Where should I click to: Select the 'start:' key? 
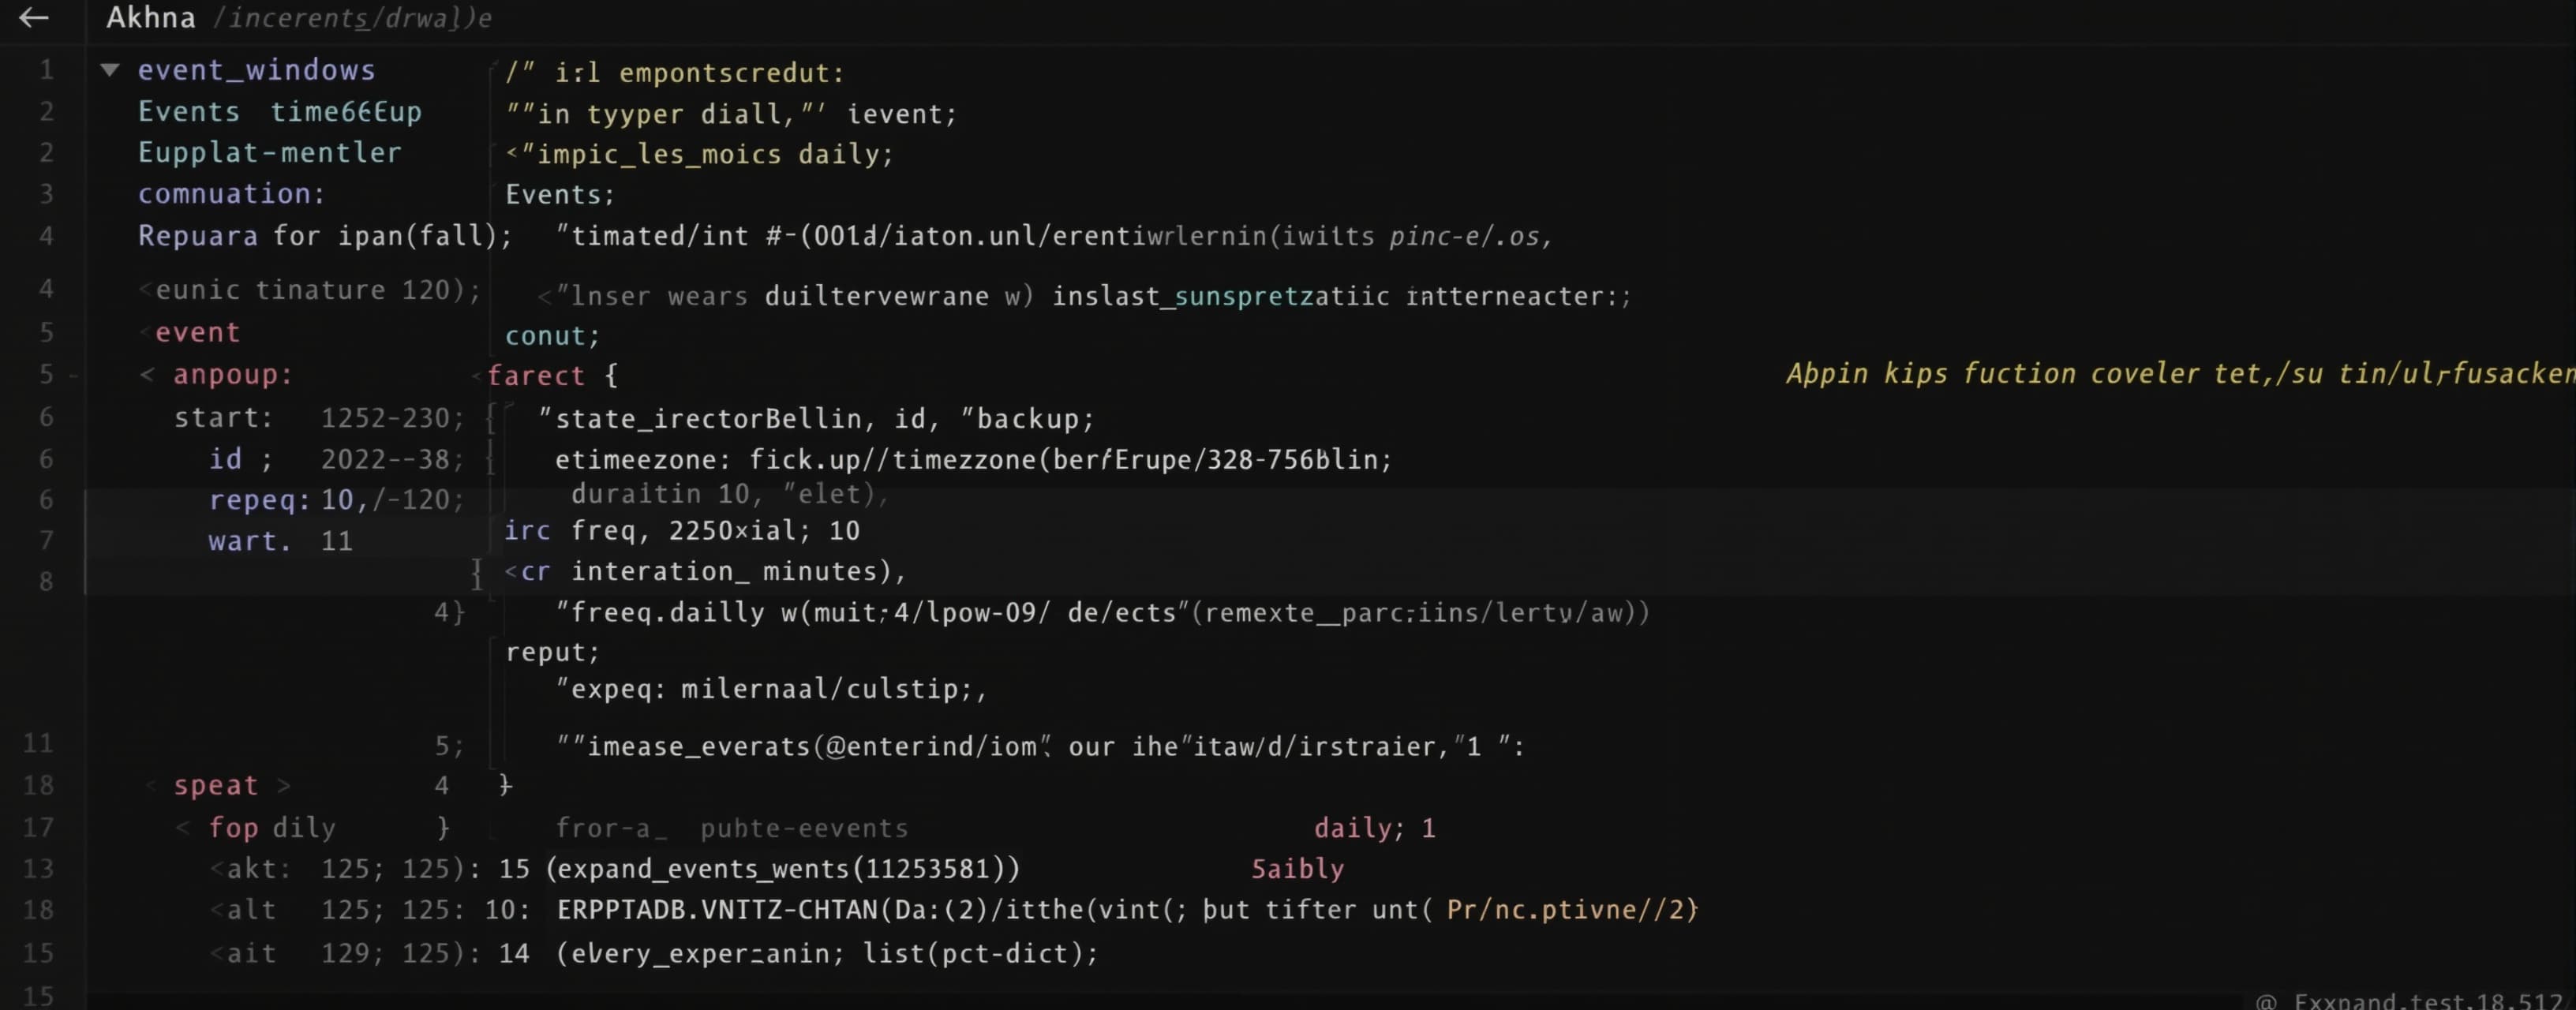223,418
